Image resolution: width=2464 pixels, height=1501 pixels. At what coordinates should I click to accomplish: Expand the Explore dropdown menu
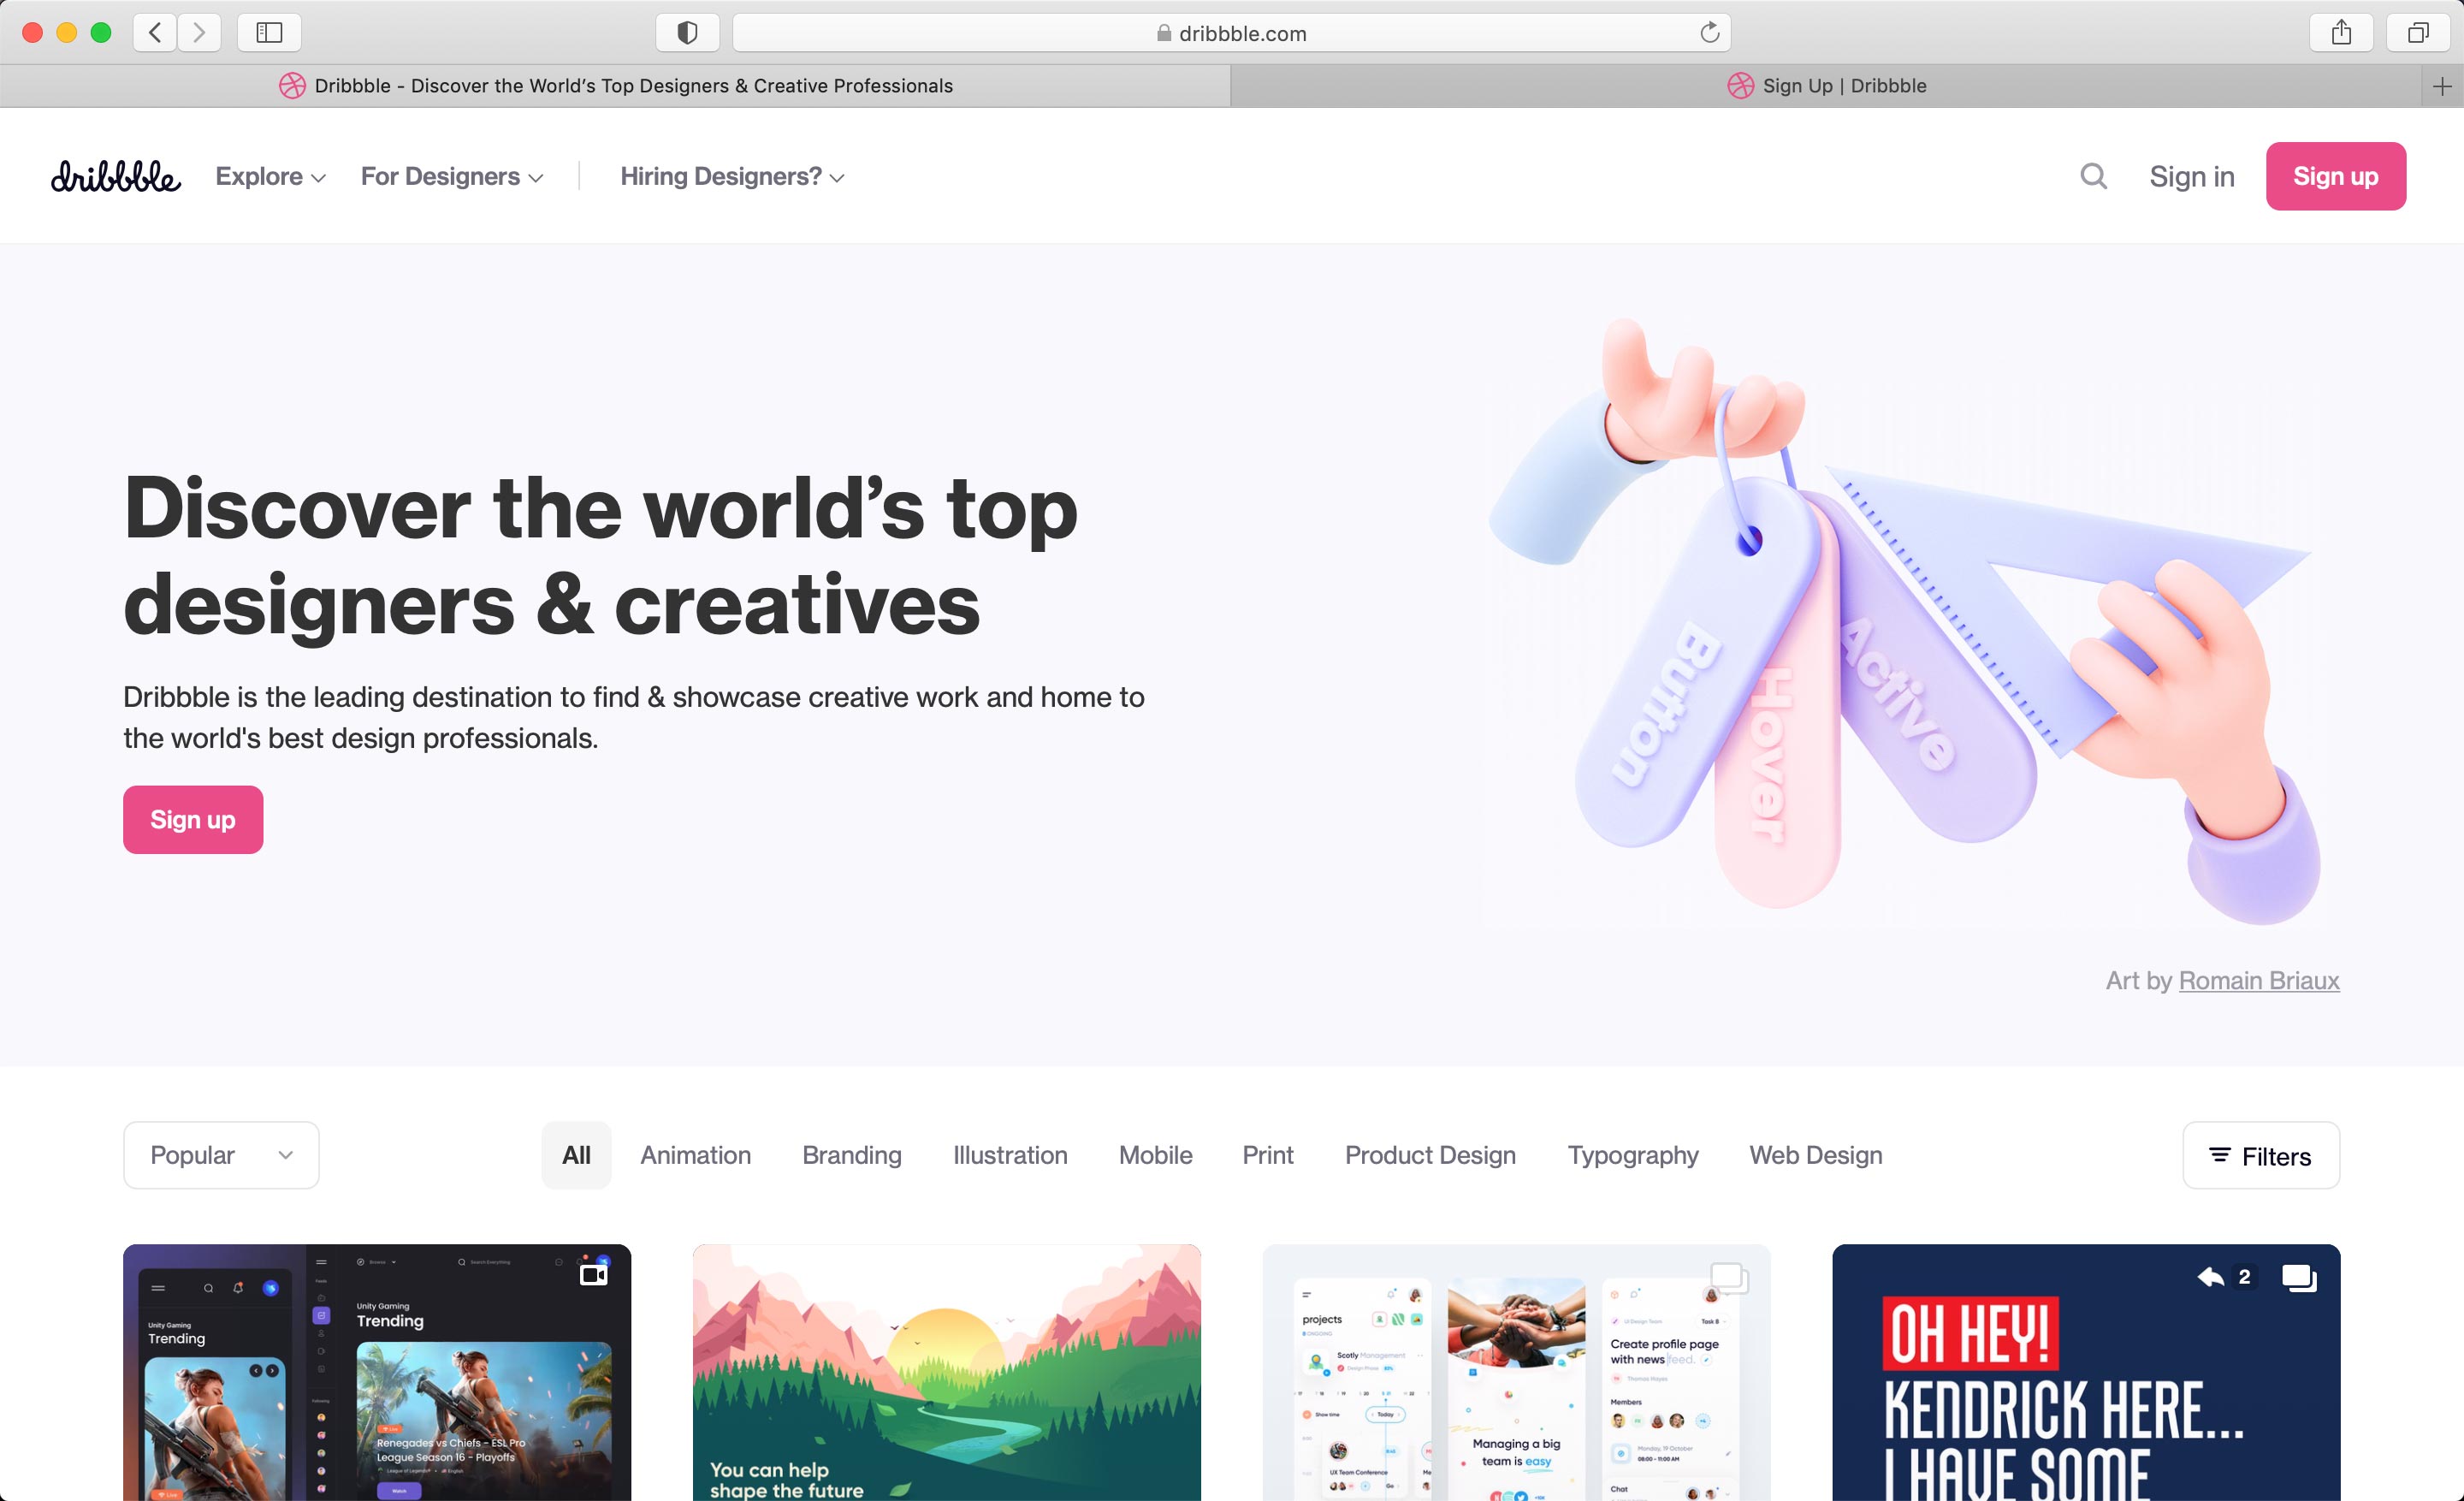[270, 176]
